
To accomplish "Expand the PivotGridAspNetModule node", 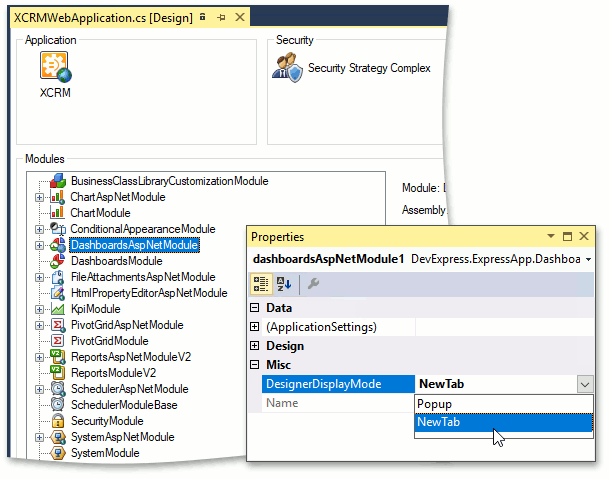I will point(39,325).
